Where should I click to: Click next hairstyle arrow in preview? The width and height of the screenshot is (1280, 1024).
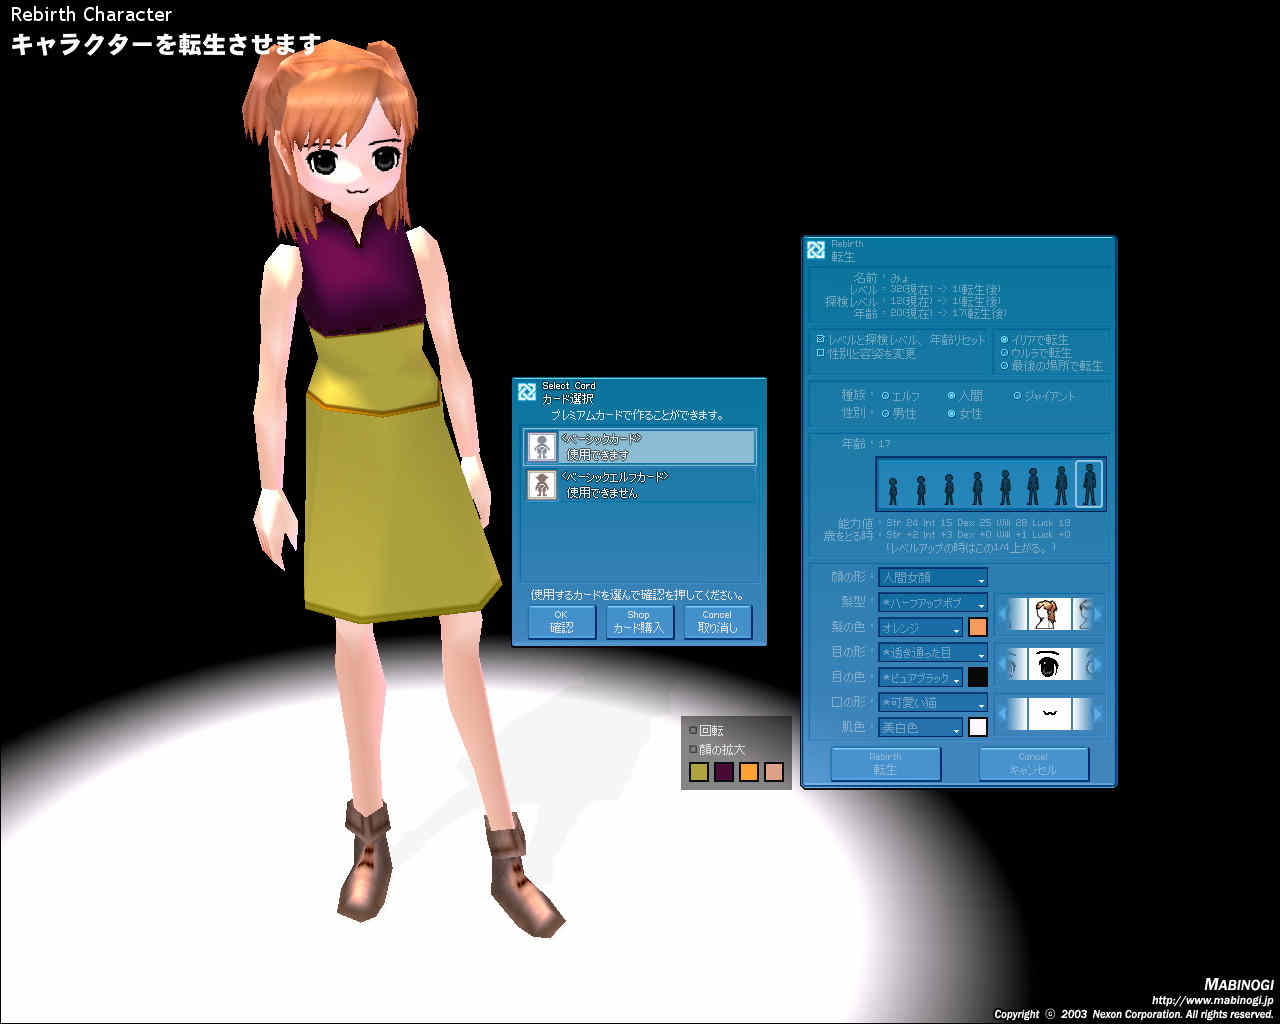(1097, 614)
